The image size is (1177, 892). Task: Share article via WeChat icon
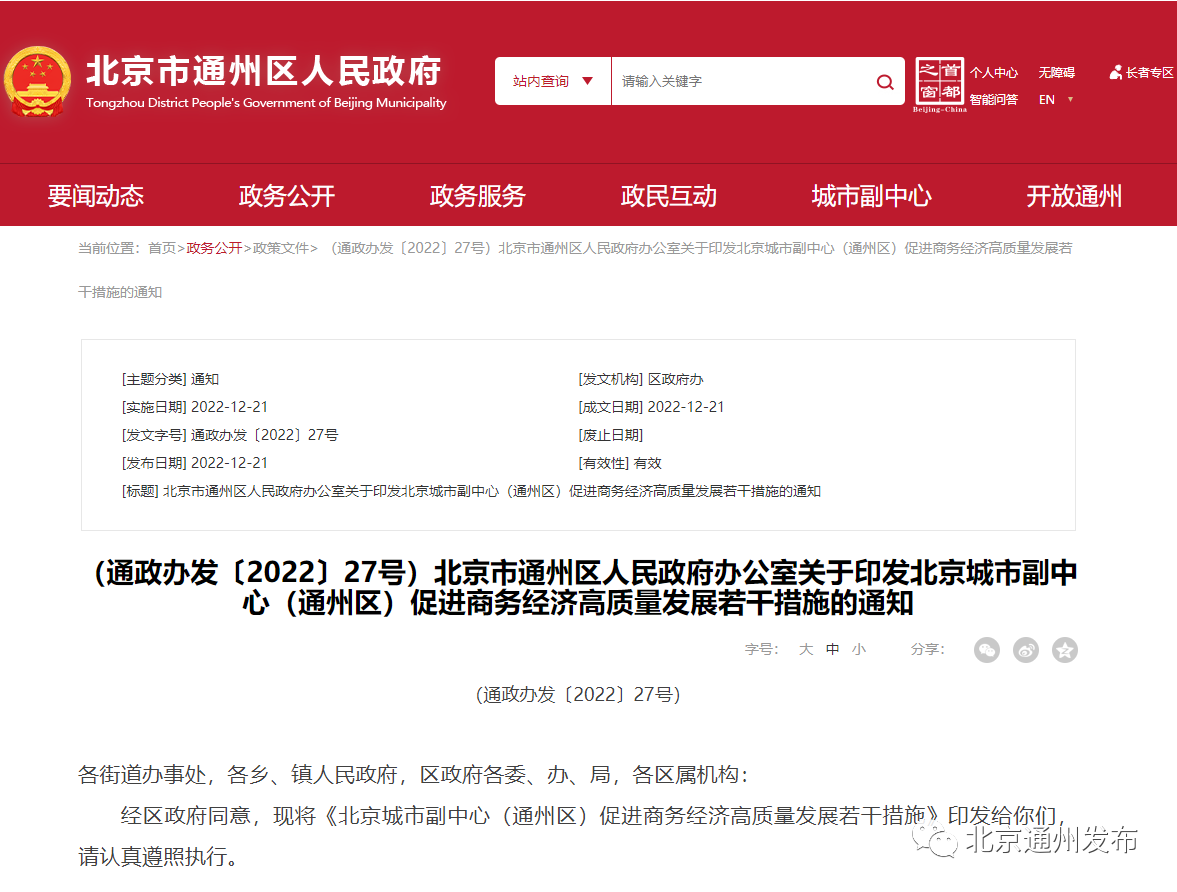tap(986, 649)
